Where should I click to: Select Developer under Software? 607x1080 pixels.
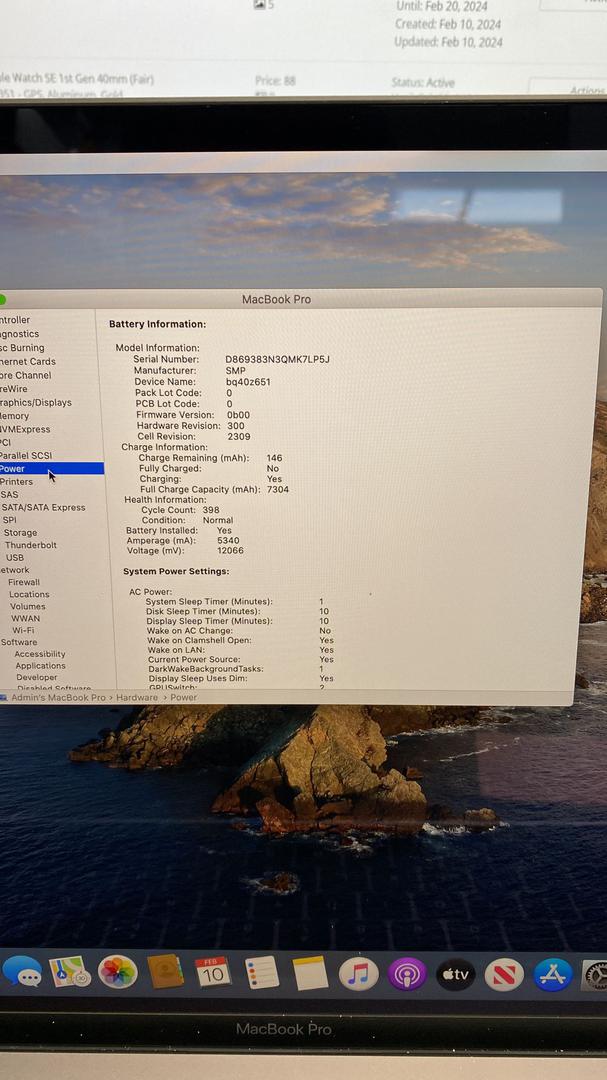[x=37, y=678]
